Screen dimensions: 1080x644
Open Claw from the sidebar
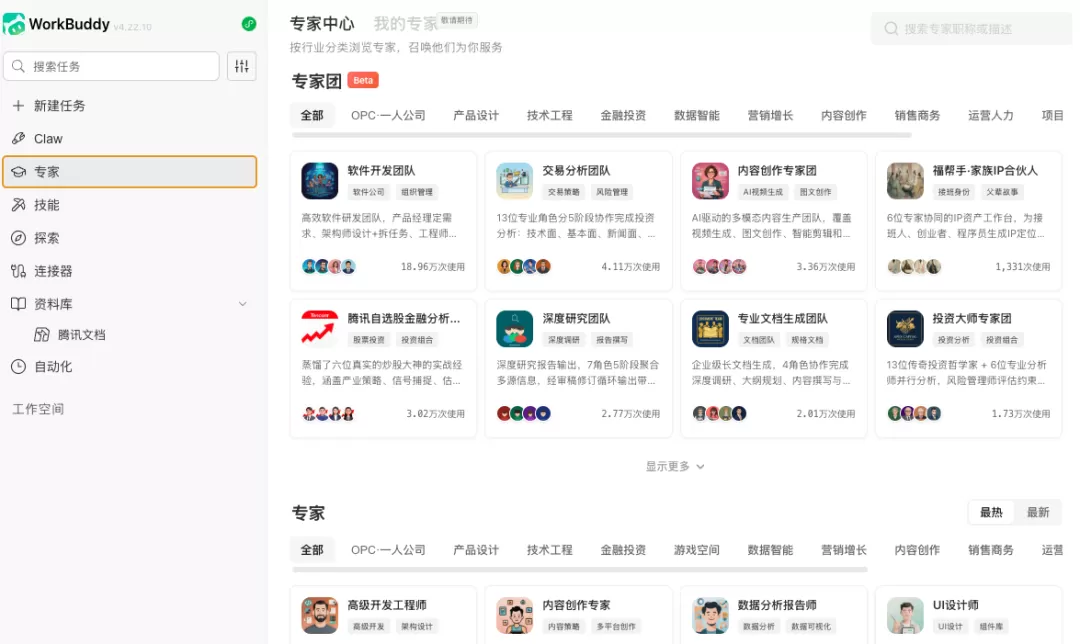click(129, 138)
